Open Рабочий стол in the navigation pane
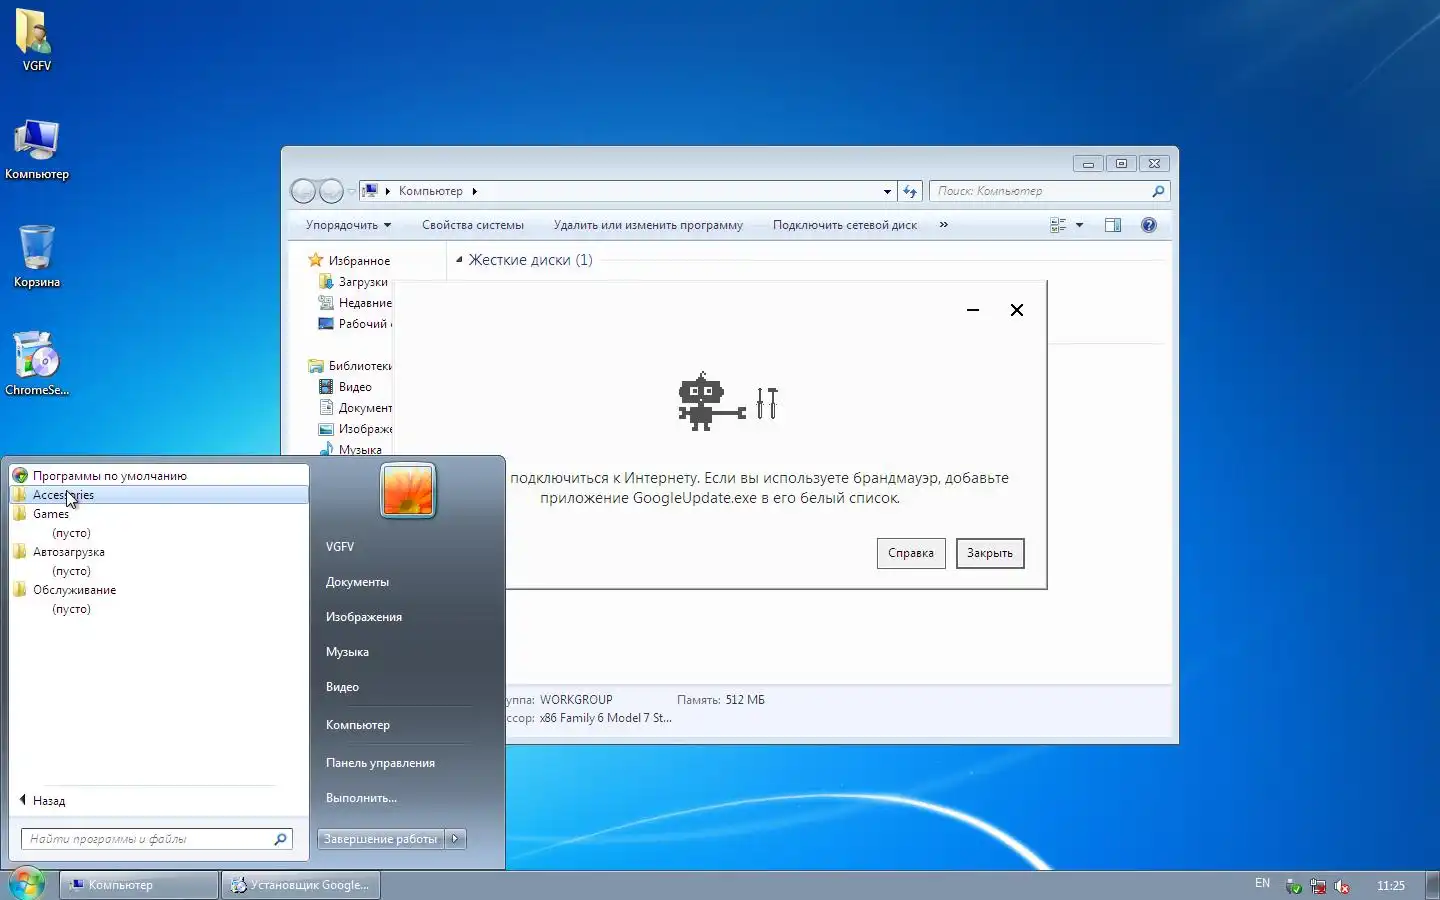This screenshot has height=900, width=1440. pos(355,324)
